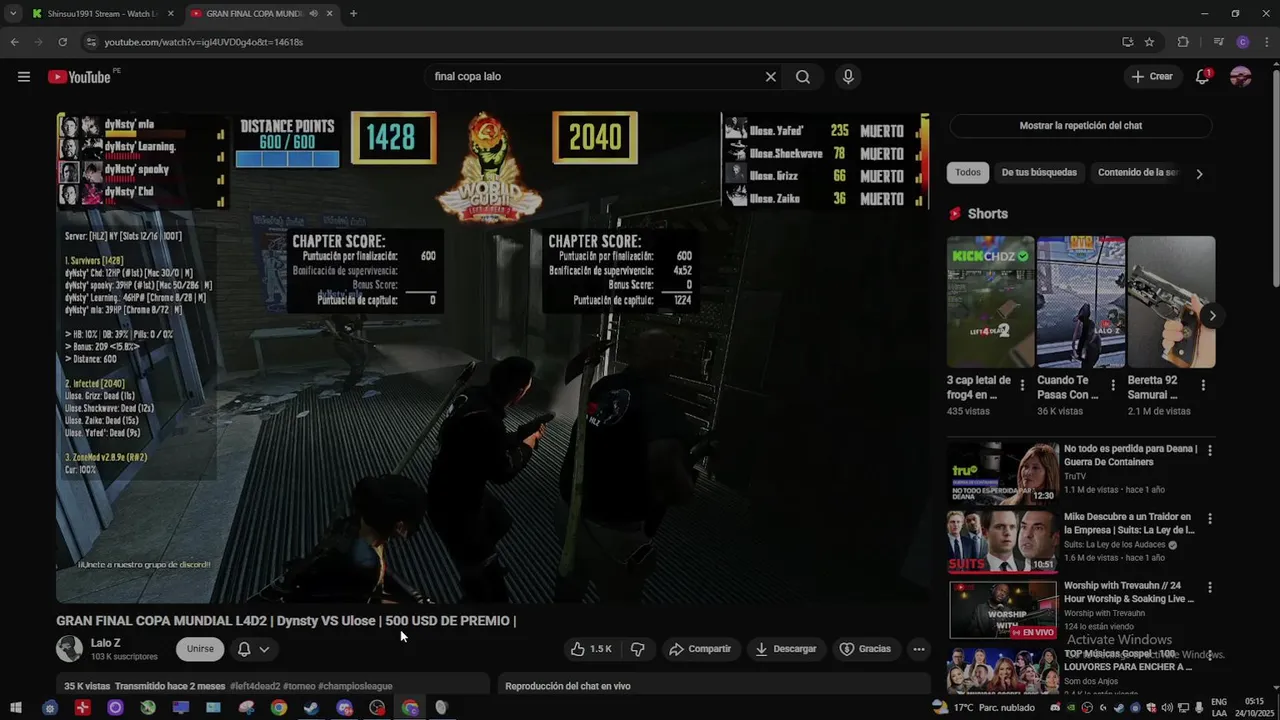The image size is (1280, 720).
Task: Reload the page in Chrome
Action: pyautogui.click(x=62, y=42)
